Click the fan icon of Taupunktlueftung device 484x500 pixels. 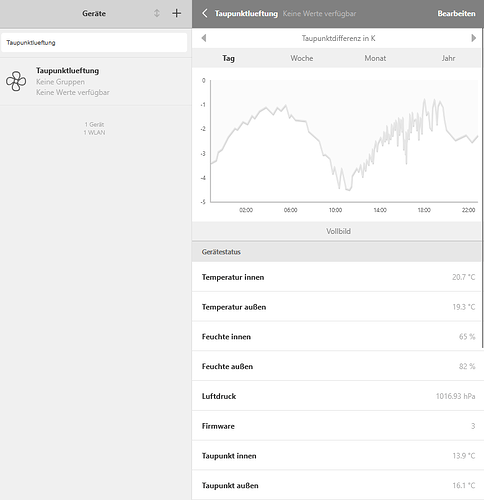click(16, 81)
